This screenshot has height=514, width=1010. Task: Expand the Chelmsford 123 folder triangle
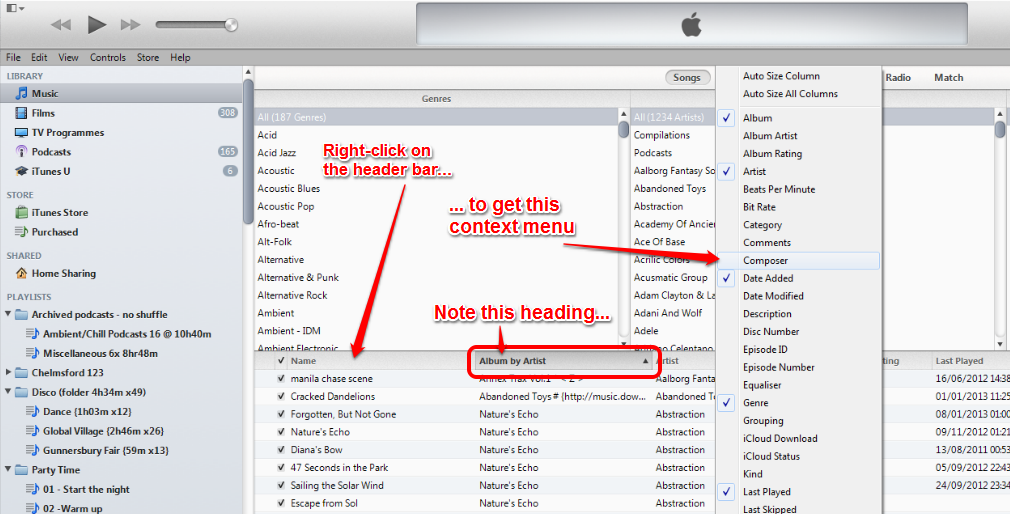(x=8, y=372)
